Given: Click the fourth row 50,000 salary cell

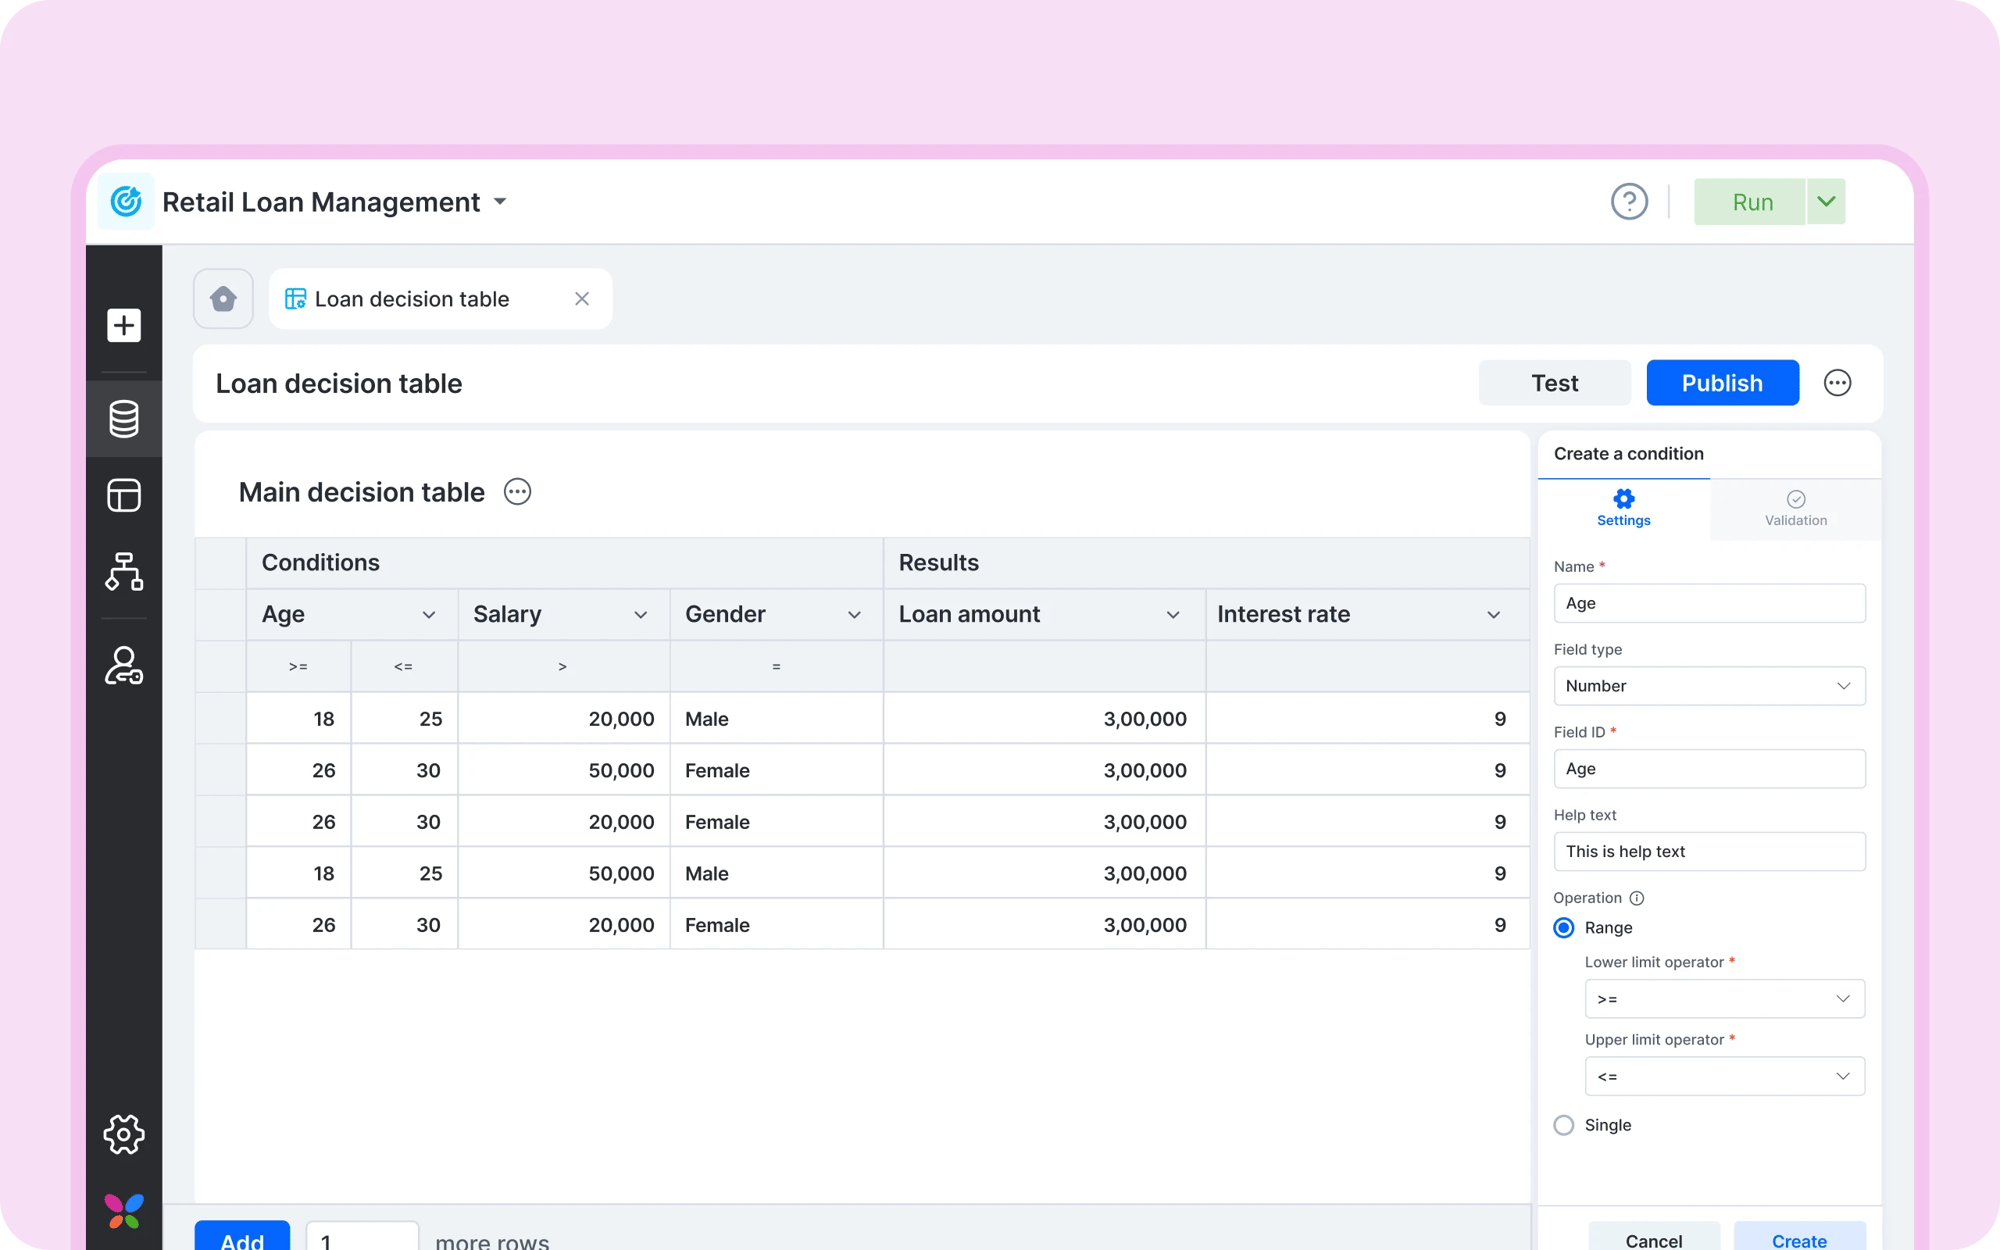Looking at the screenshot, I should [x=563, y=874].
